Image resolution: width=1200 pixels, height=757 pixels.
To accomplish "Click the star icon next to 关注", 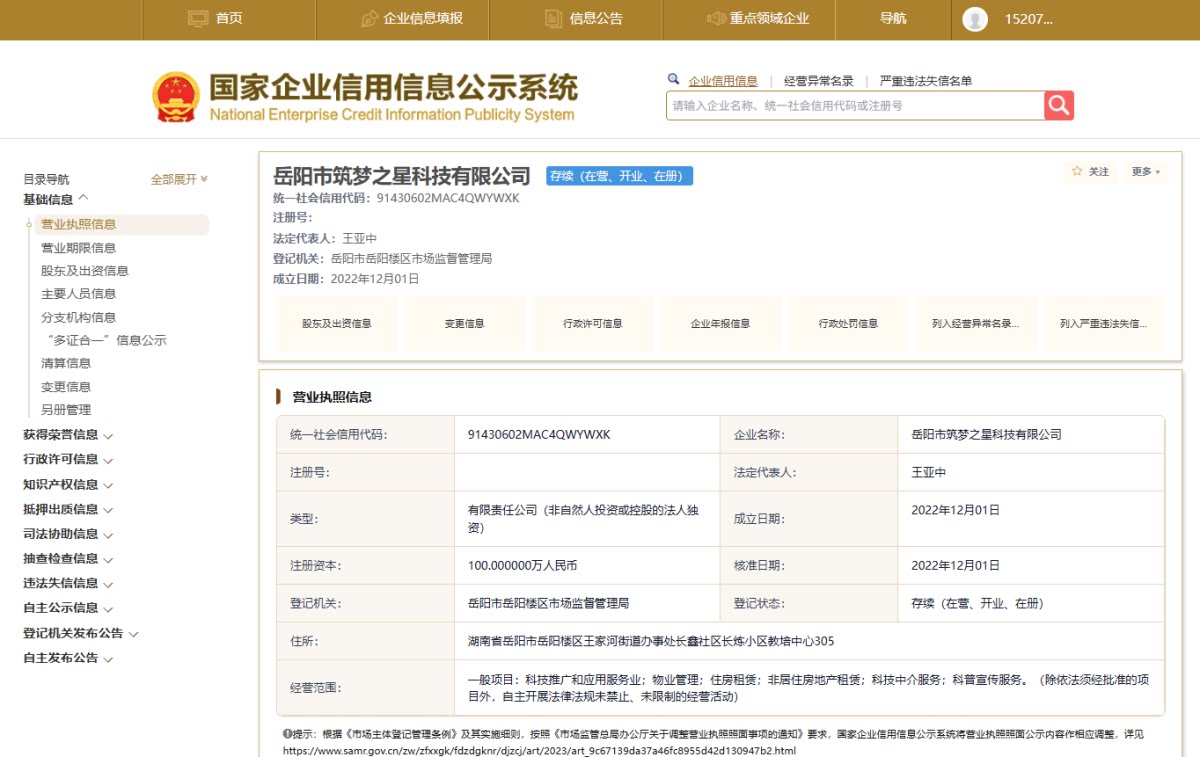I will click(x=1077, y=171).
